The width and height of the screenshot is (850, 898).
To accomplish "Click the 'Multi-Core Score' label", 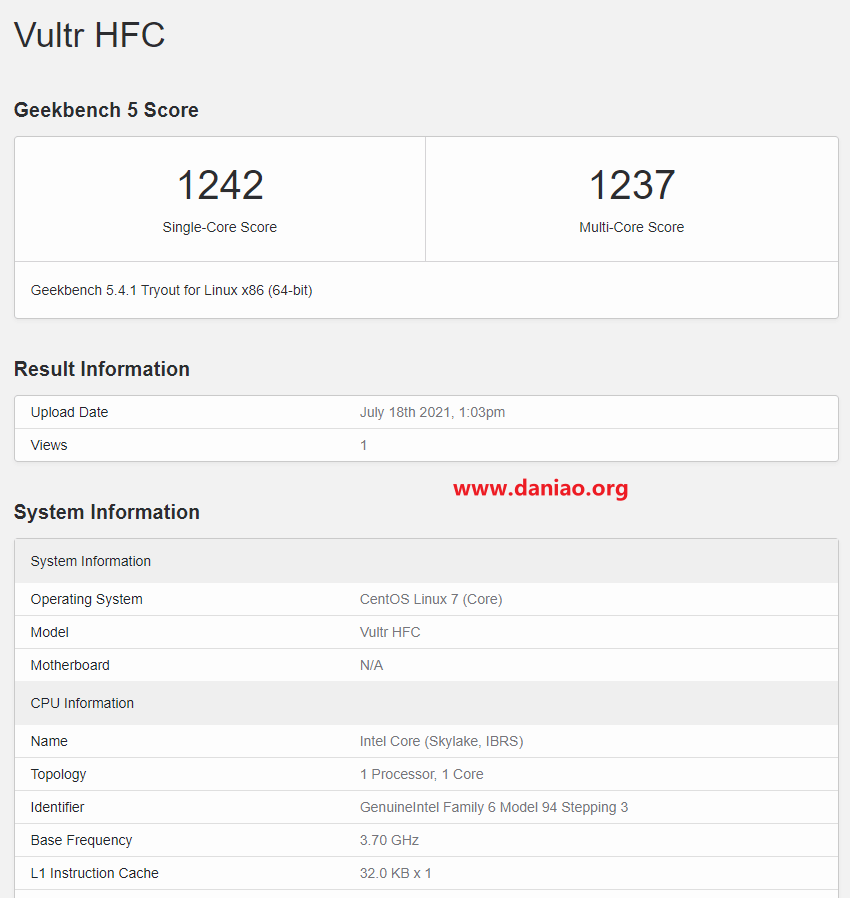I will 631,227.
